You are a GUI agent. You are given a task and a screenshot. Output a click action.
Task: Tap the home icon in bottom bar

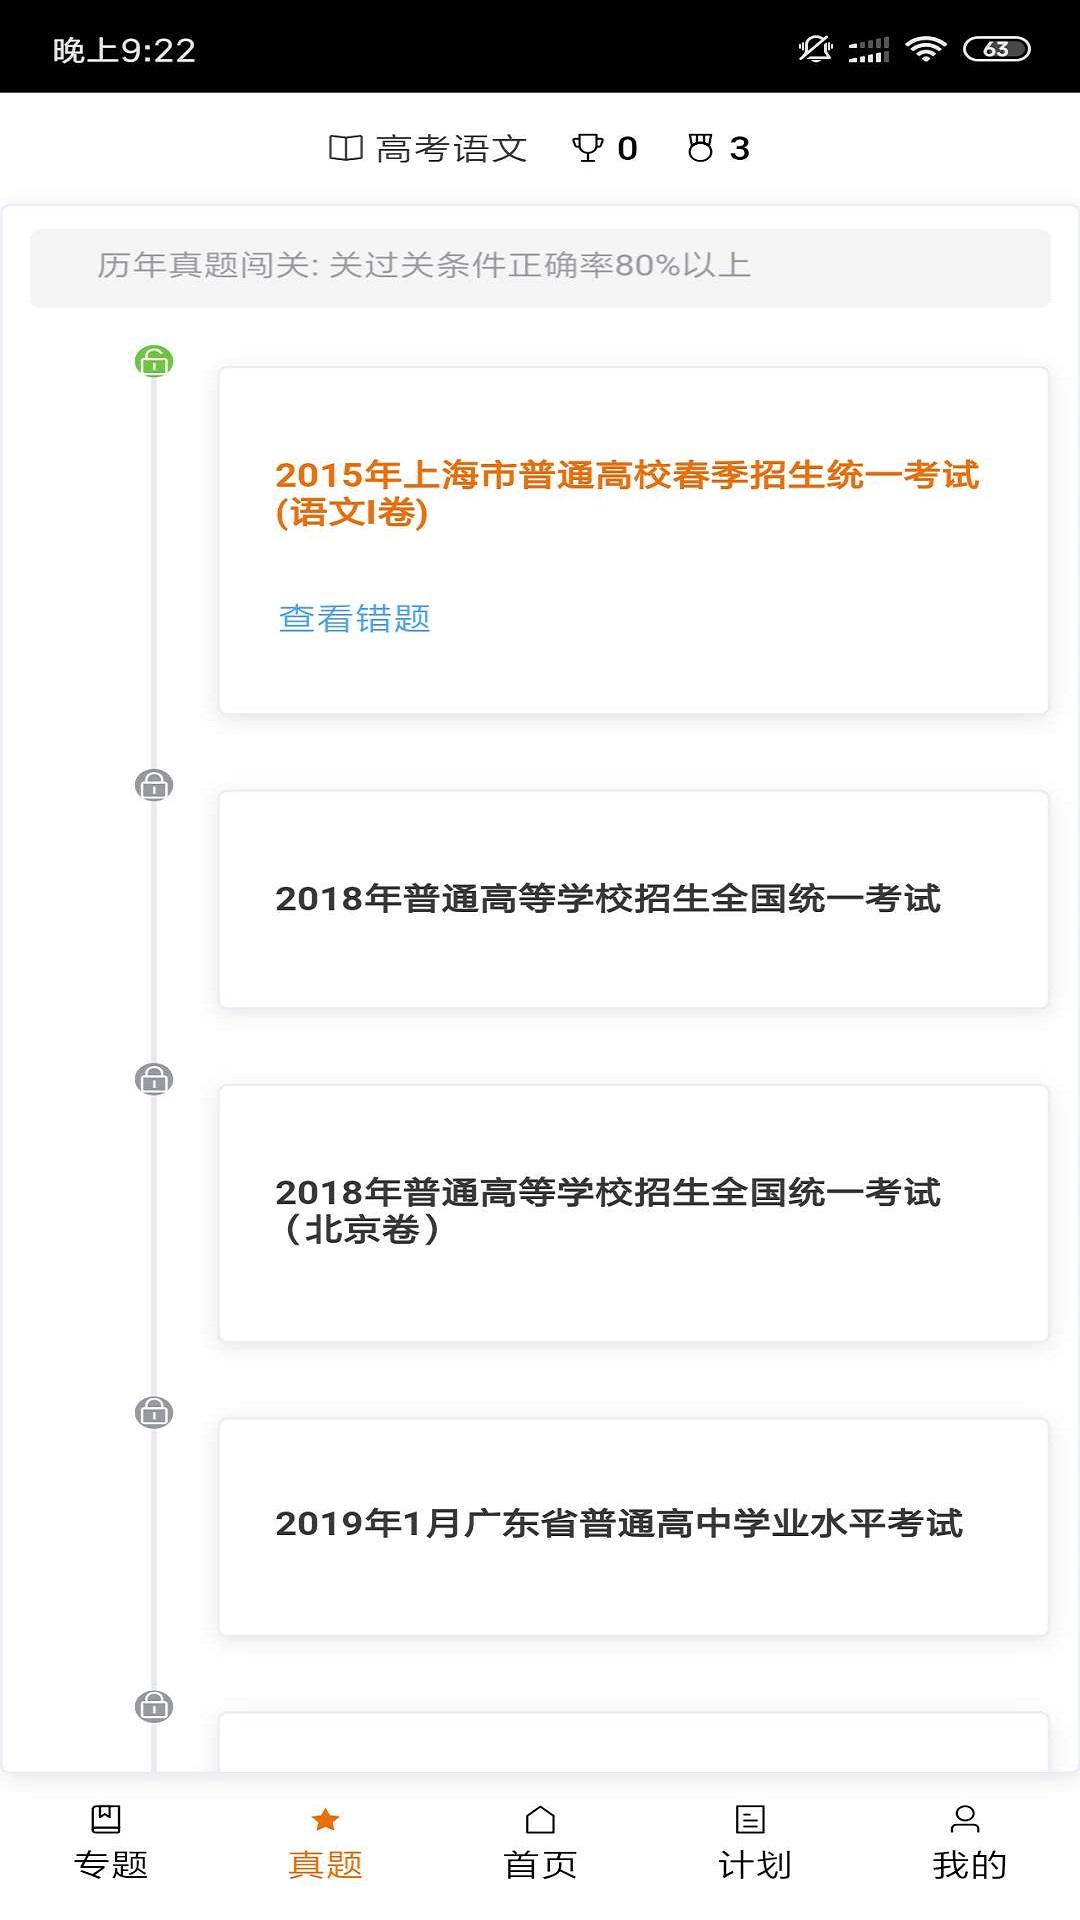[x=540, y=1820]
